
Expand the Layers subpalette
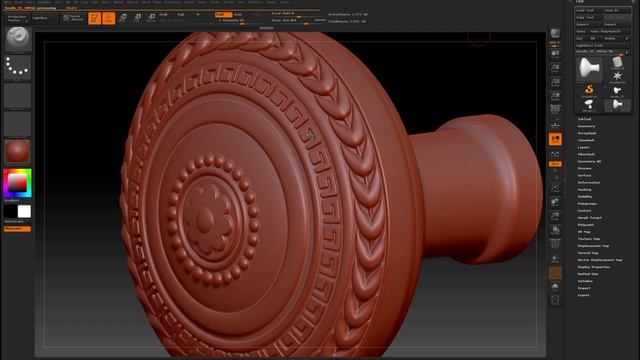click(x=584, y=147)
